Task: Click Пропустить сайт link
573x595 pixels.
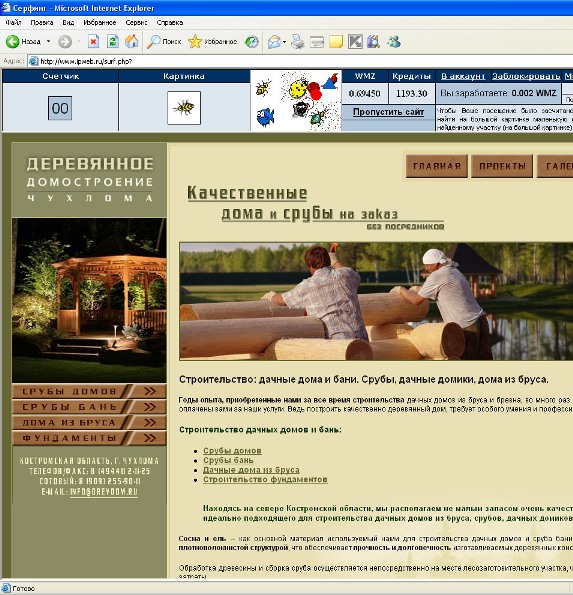Action: (x=388, y=112)
